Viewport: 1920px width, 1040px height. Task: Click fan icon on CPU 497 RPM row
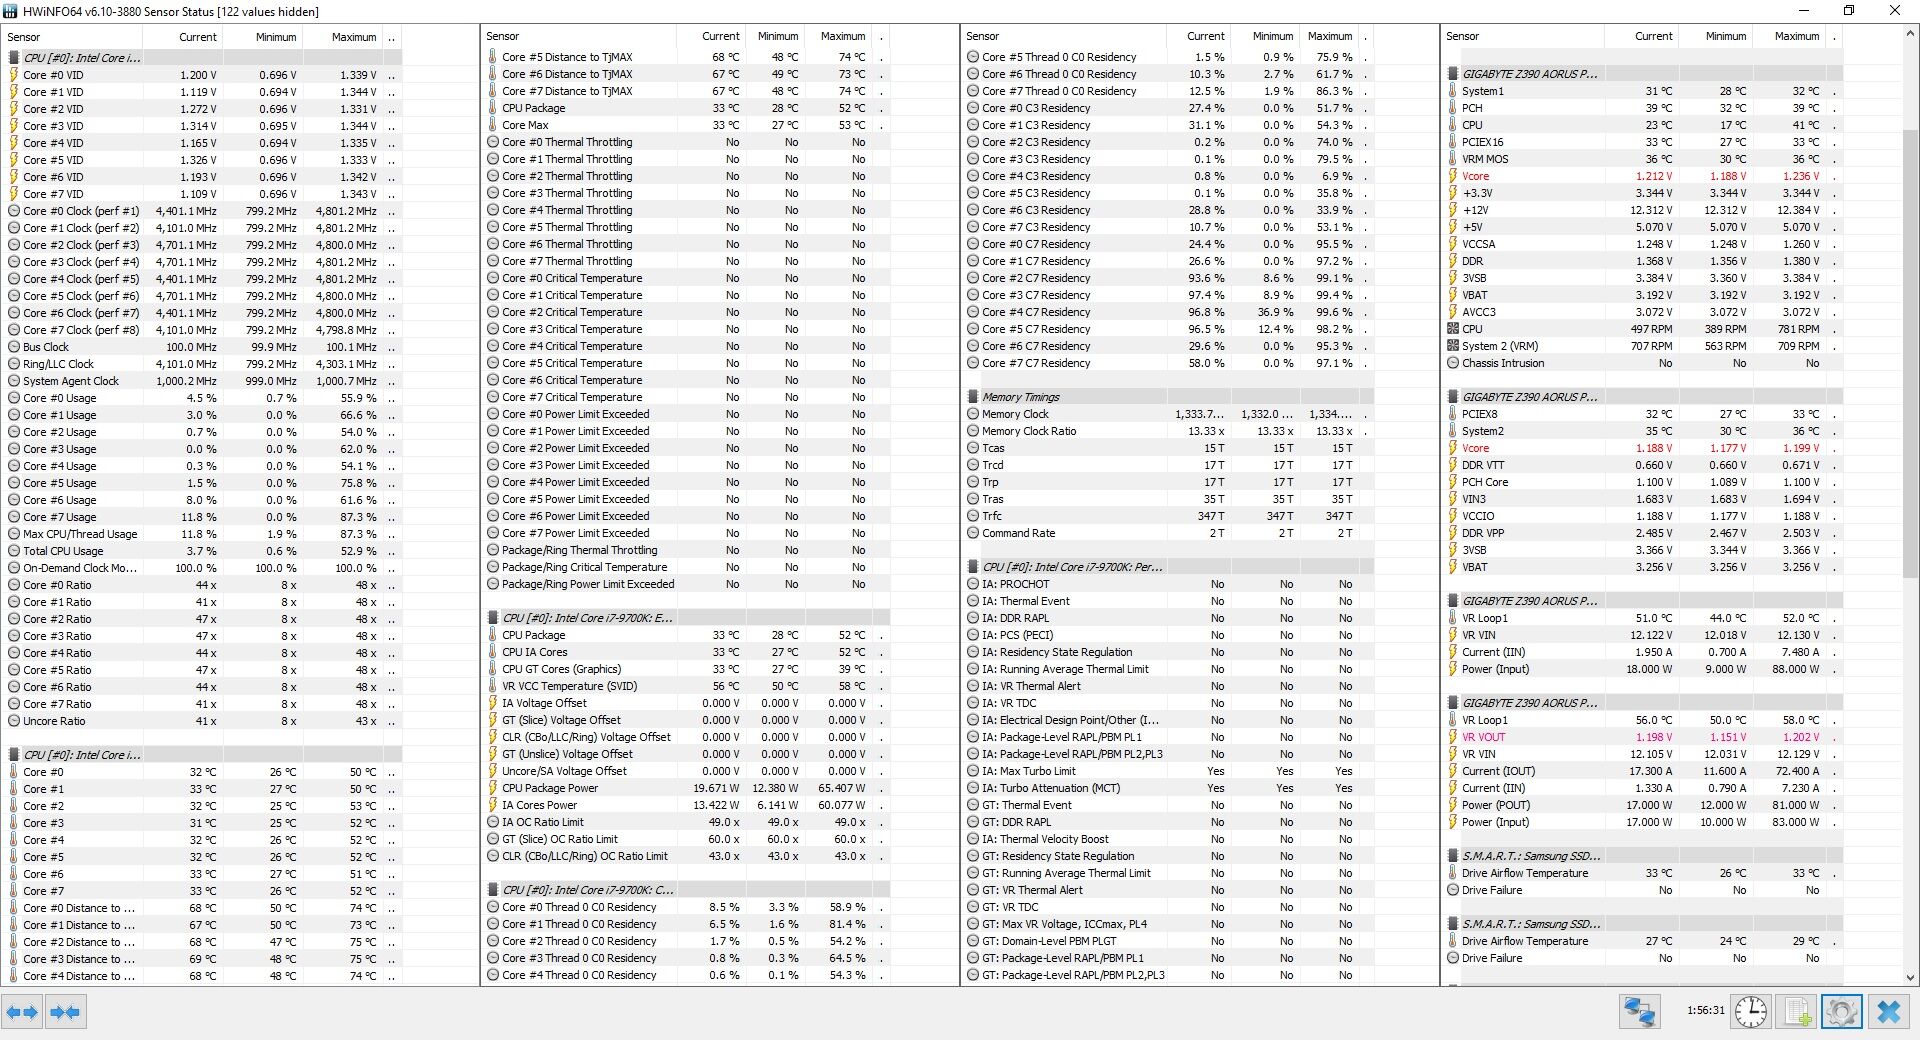pyautogui.click(x=1453, y=329)
